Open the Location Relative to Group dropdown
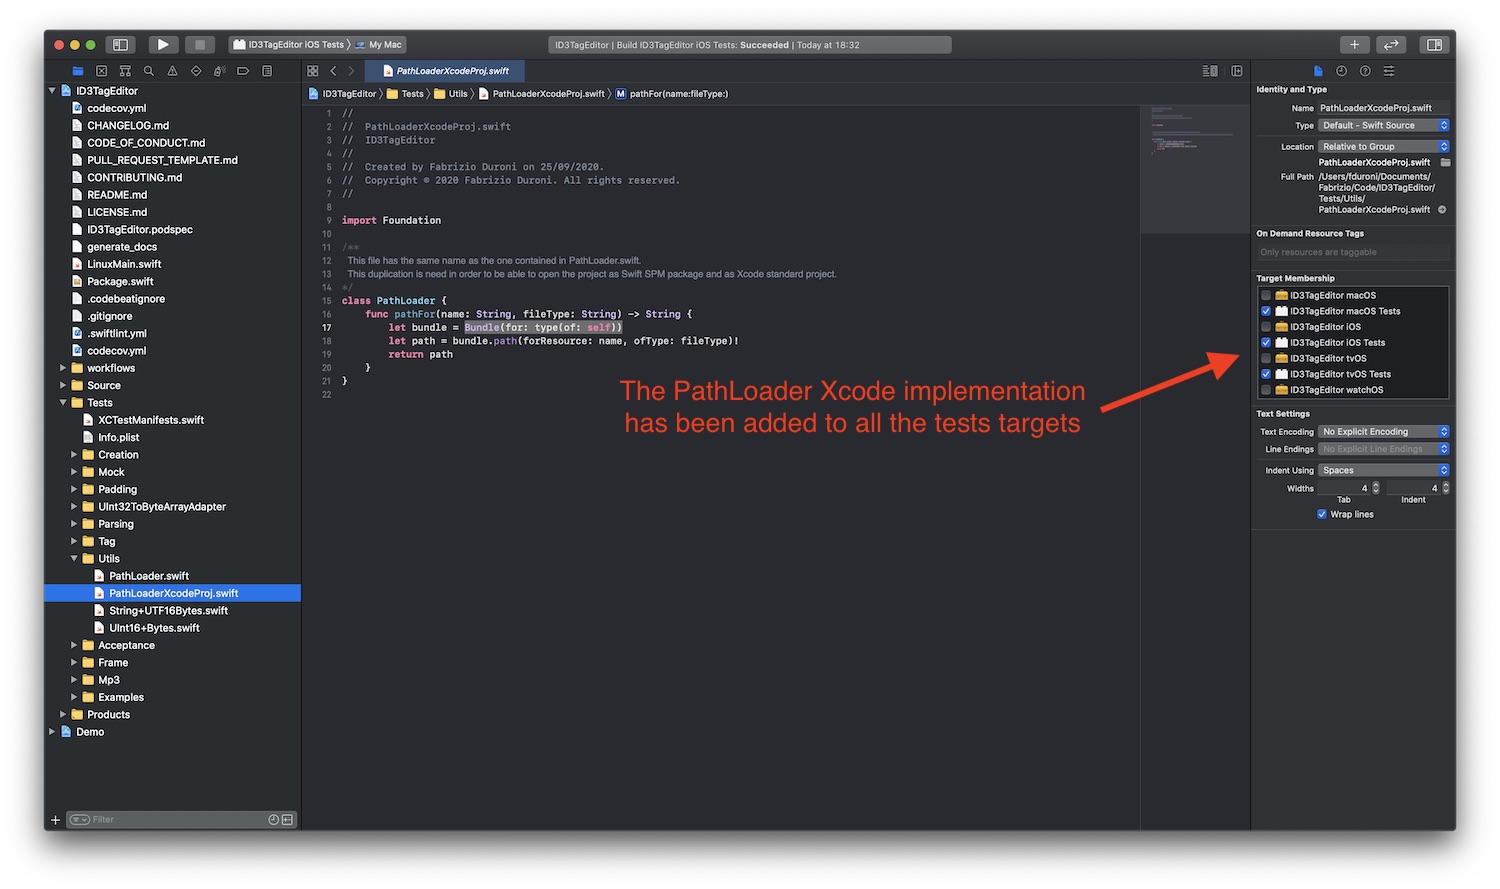 point(1383,147)
